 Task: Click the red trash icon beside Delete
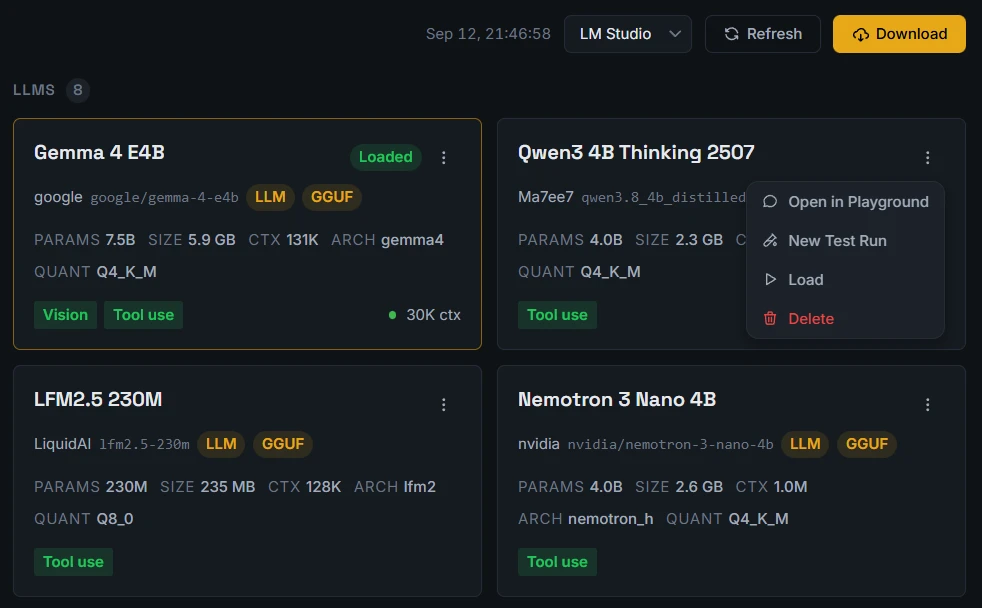click(770, 318)
